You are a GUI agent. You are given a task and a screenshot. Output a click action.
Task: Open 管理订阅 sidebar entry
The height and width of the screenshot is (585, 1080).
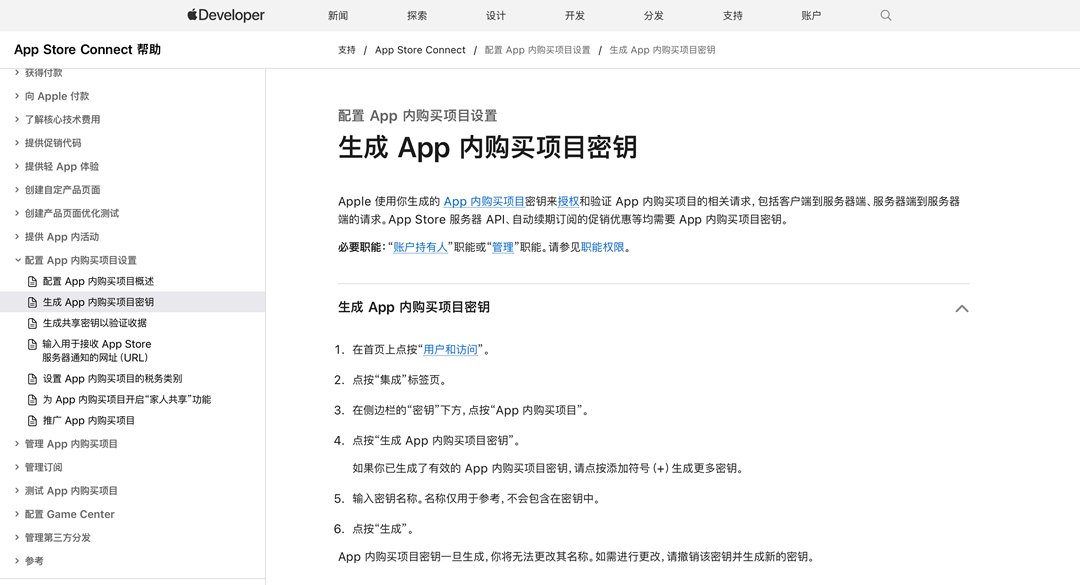pyautogui.click(x=43, y=467)
